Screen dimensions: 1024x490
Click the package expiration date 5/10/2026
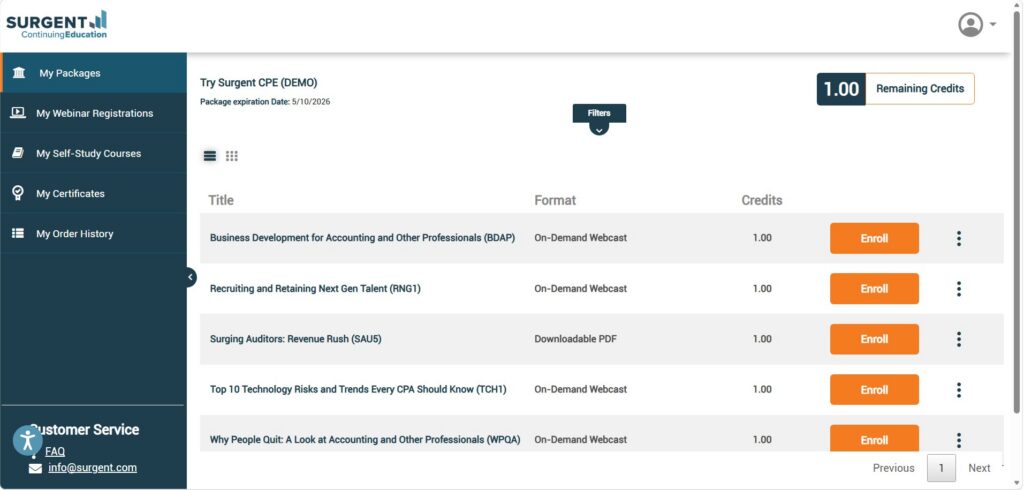[311, 102]
